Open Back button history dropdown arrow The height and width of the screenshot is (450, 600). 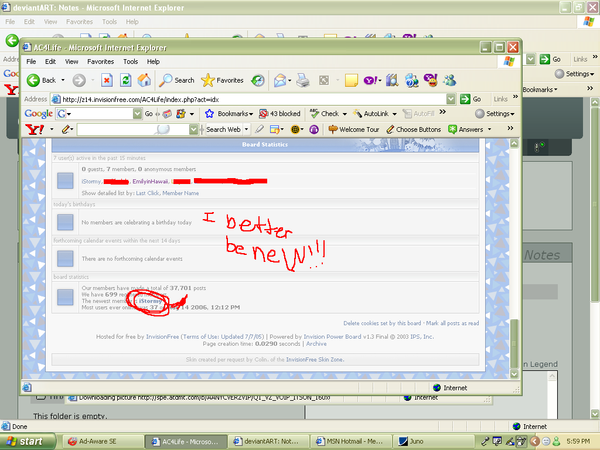(63, 80)
